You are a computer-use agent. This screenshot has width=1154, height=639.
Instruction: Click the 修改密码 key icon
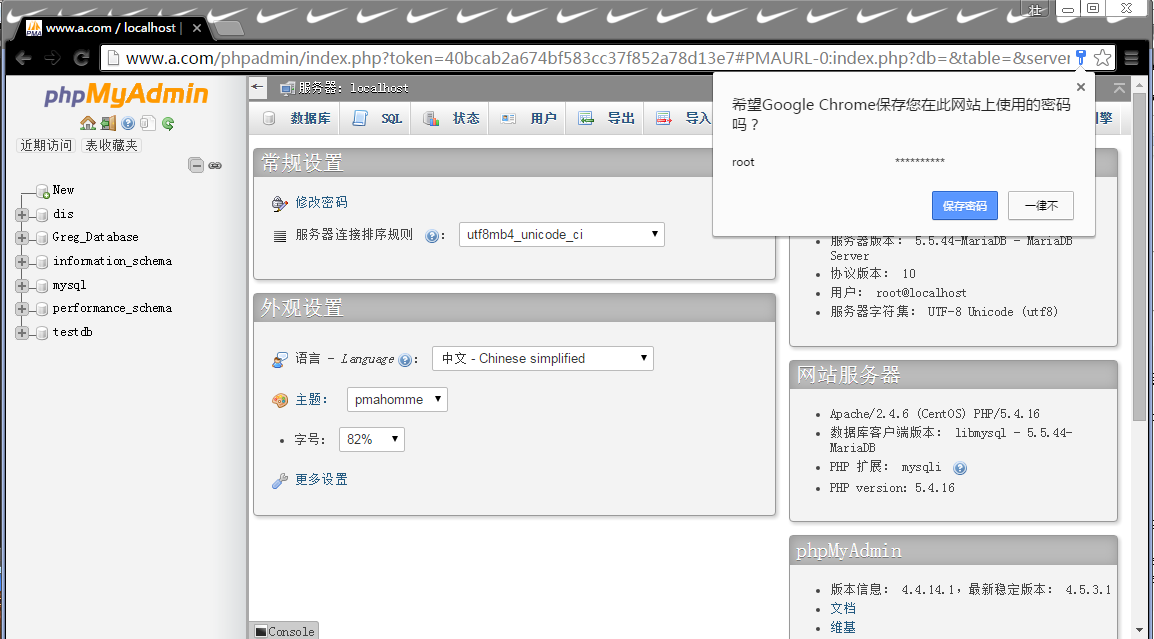[x=280, y=203]
